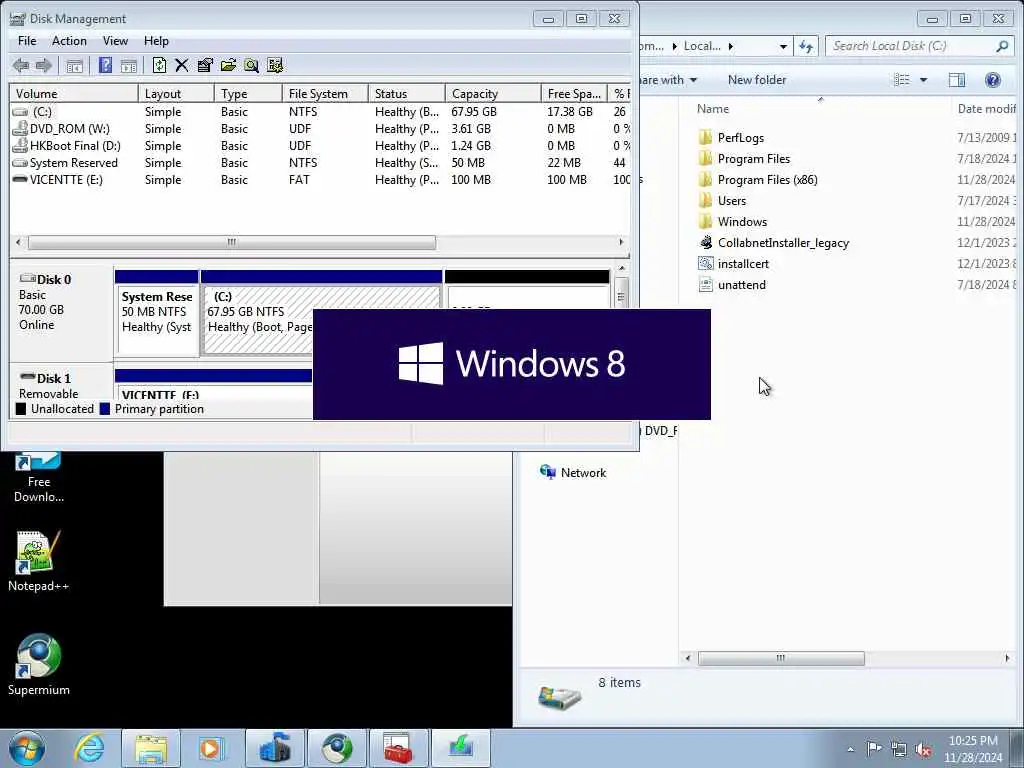The width and height of the screenshot is (1024, 768).
Task: Open the Help menu in Disk Management
Action: [156, 40]
